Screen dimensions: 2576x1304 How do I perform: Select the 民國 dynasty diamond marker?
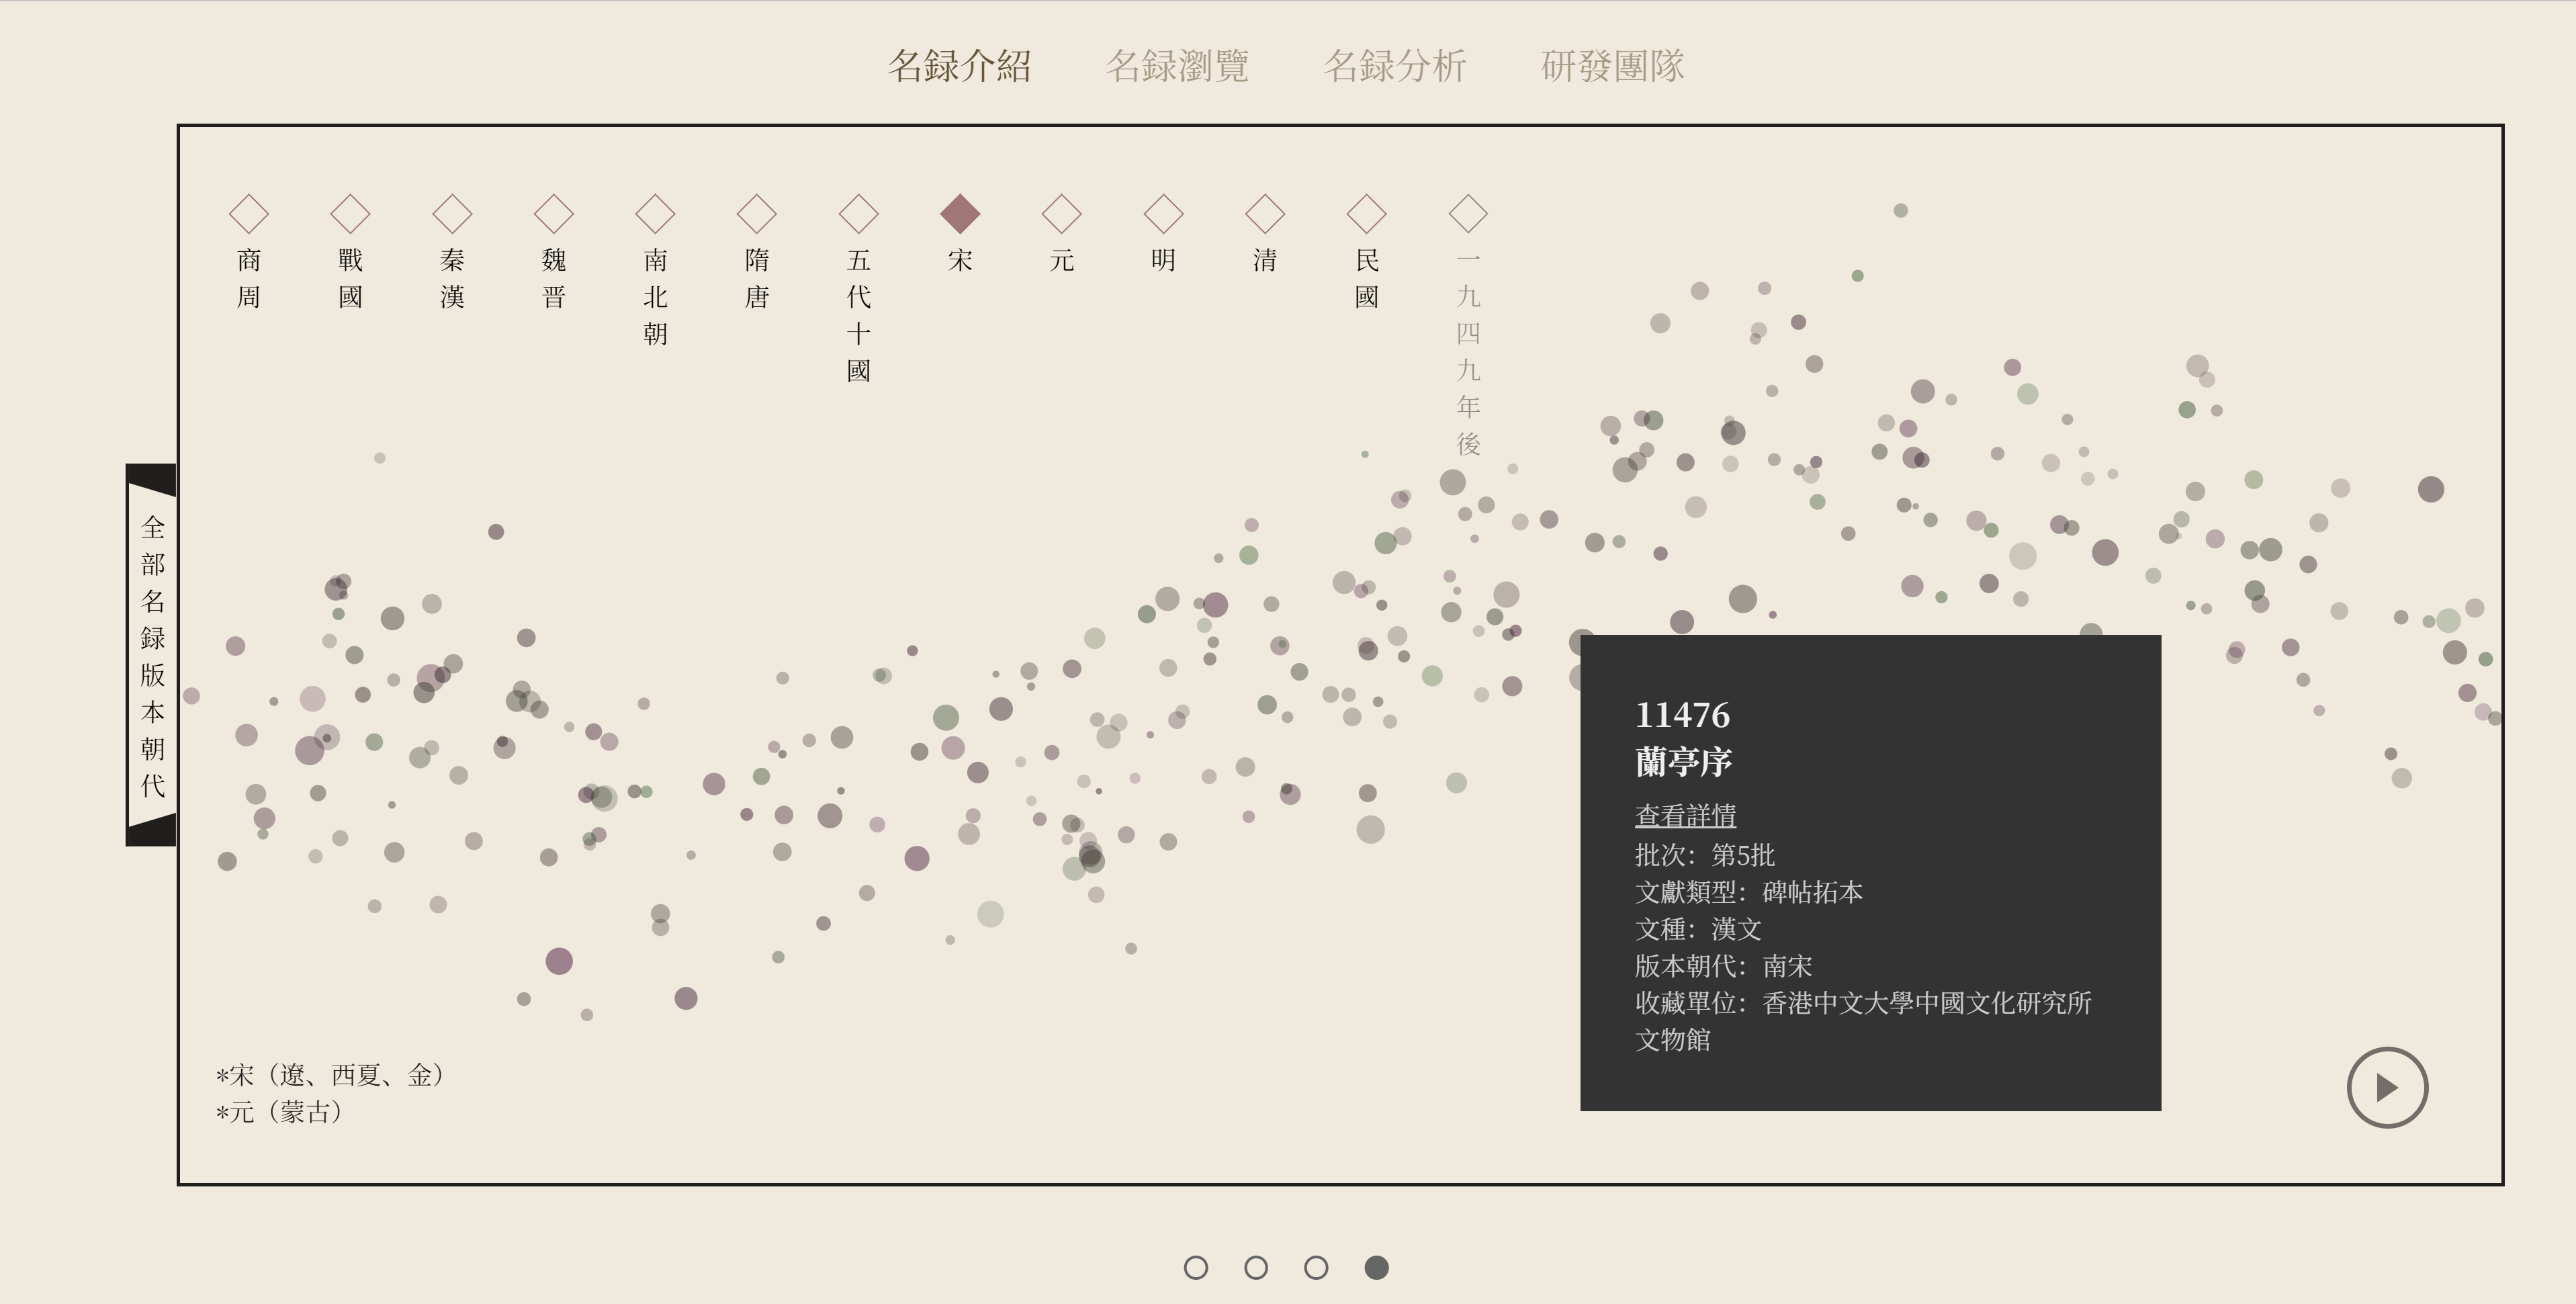point(1367,213)
